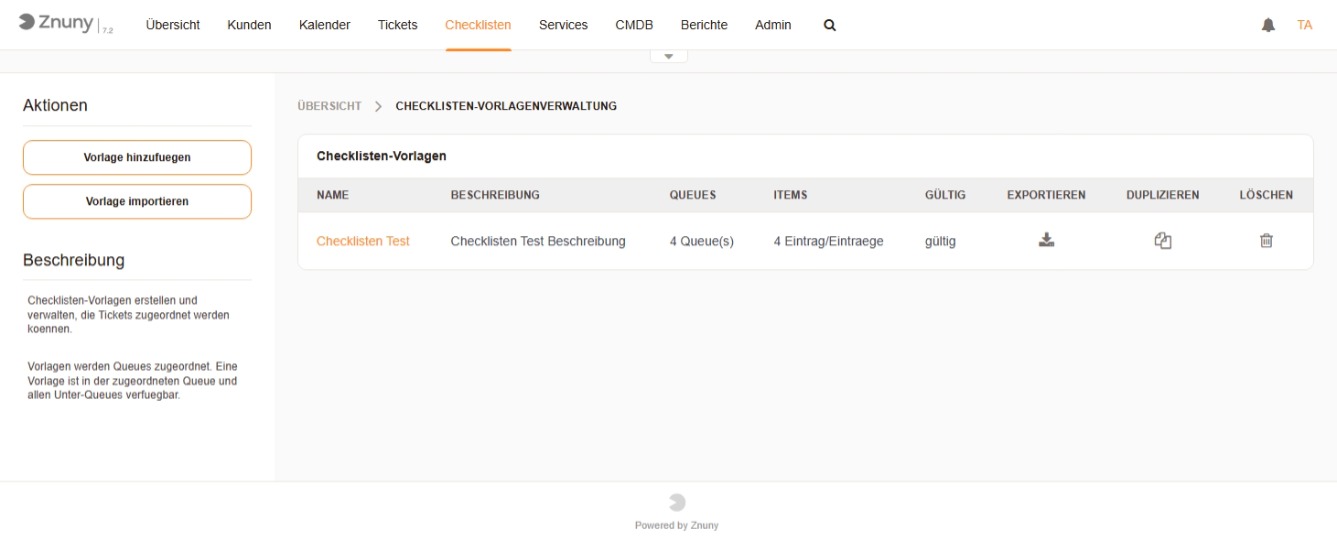The height and width of the screenshot is (541, 1337).
Task: Select the Checklisten navigation item
Action: point(478,26)
